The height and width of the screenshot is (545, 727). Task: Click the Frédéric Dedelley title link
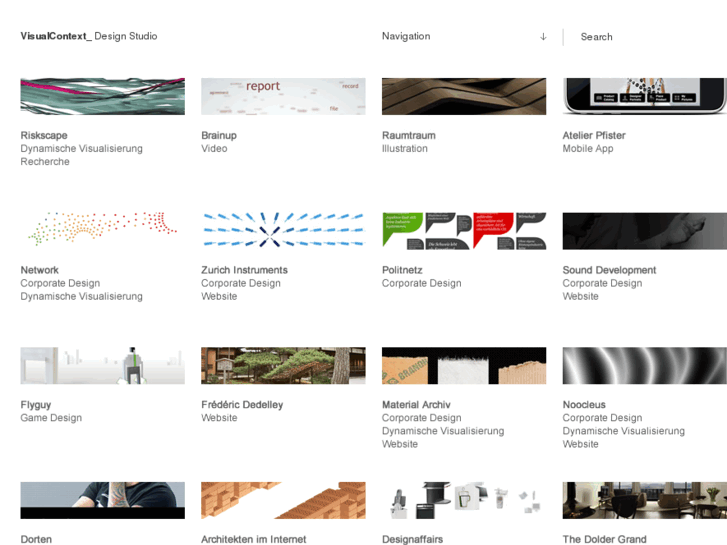pyautogui.click(x=242, y=405)
